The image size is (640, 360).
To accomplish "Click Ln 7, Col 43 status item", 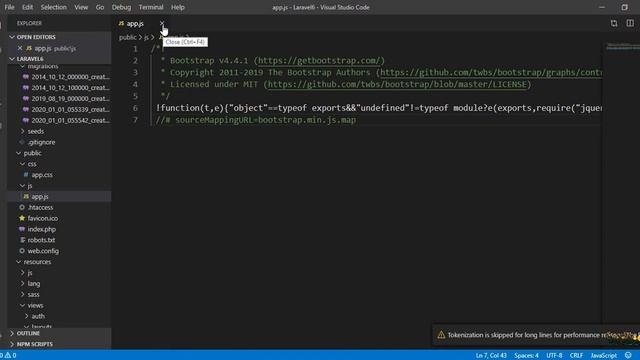I will (491, 356).
